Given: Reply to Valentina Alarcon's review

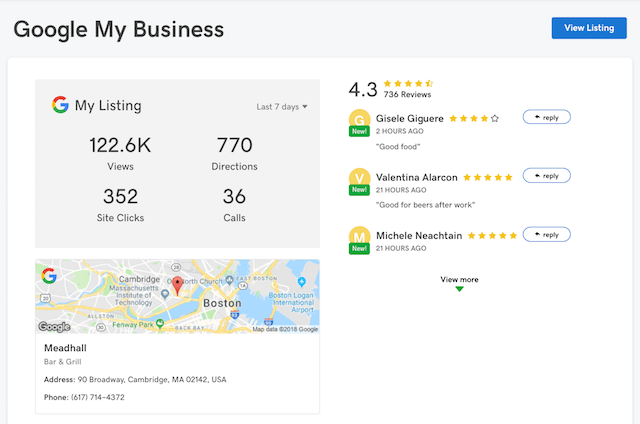Looking at the screenshot, I should pos(547,175).
